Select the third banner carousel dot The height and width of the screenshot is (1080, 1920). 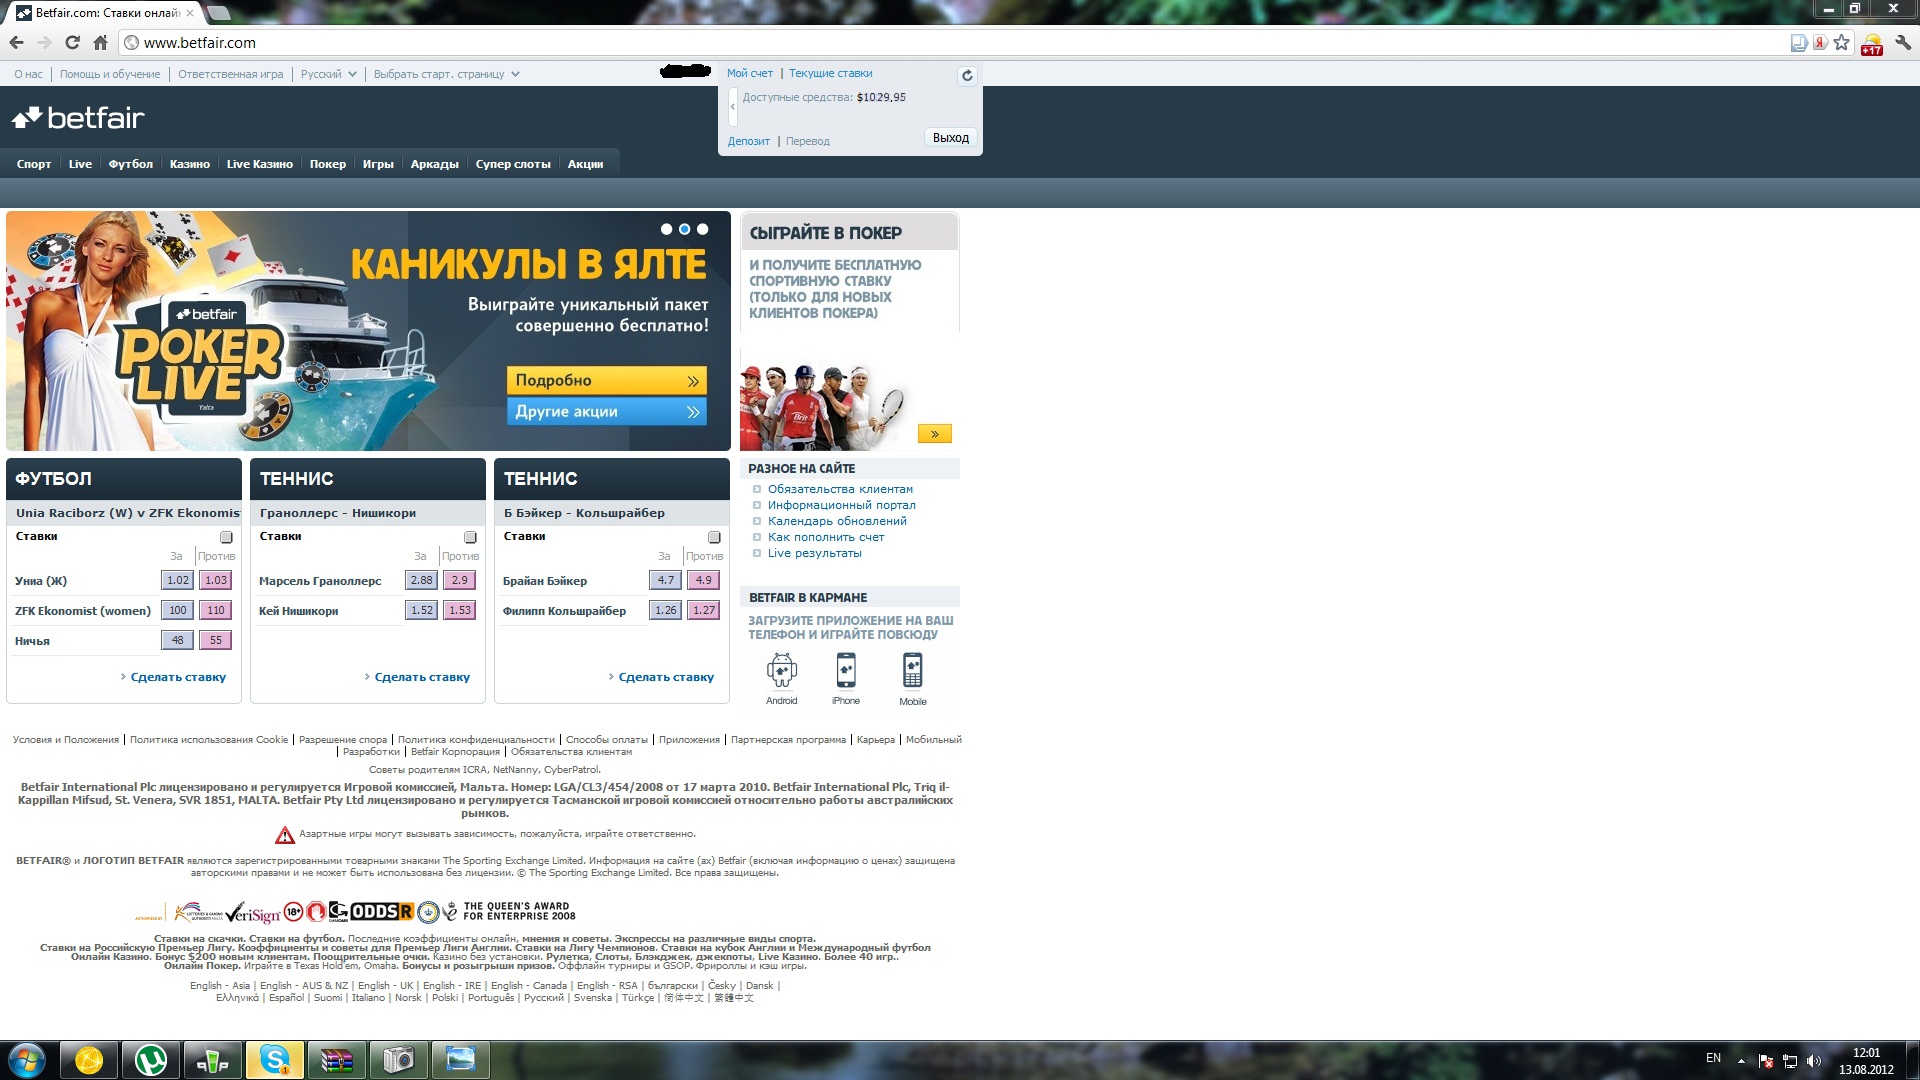click(702, 229)
